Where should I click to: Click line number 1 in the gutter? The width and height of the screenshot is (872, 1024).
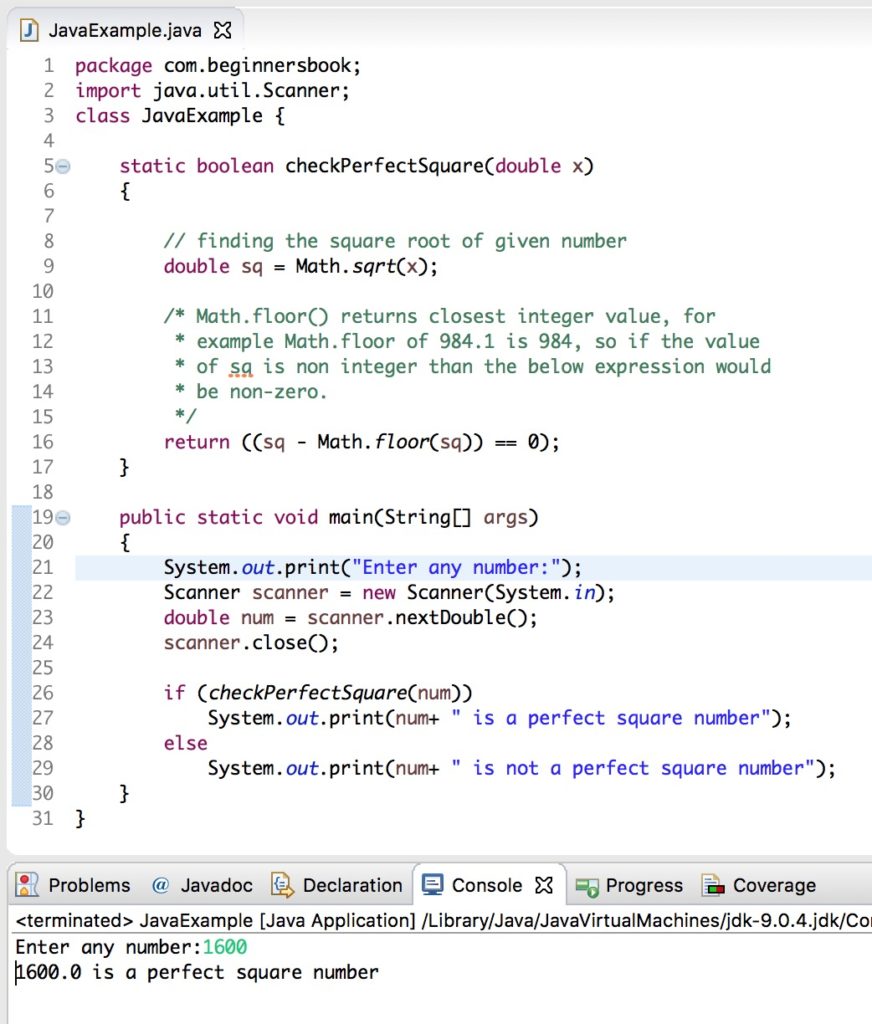(49, 65)
